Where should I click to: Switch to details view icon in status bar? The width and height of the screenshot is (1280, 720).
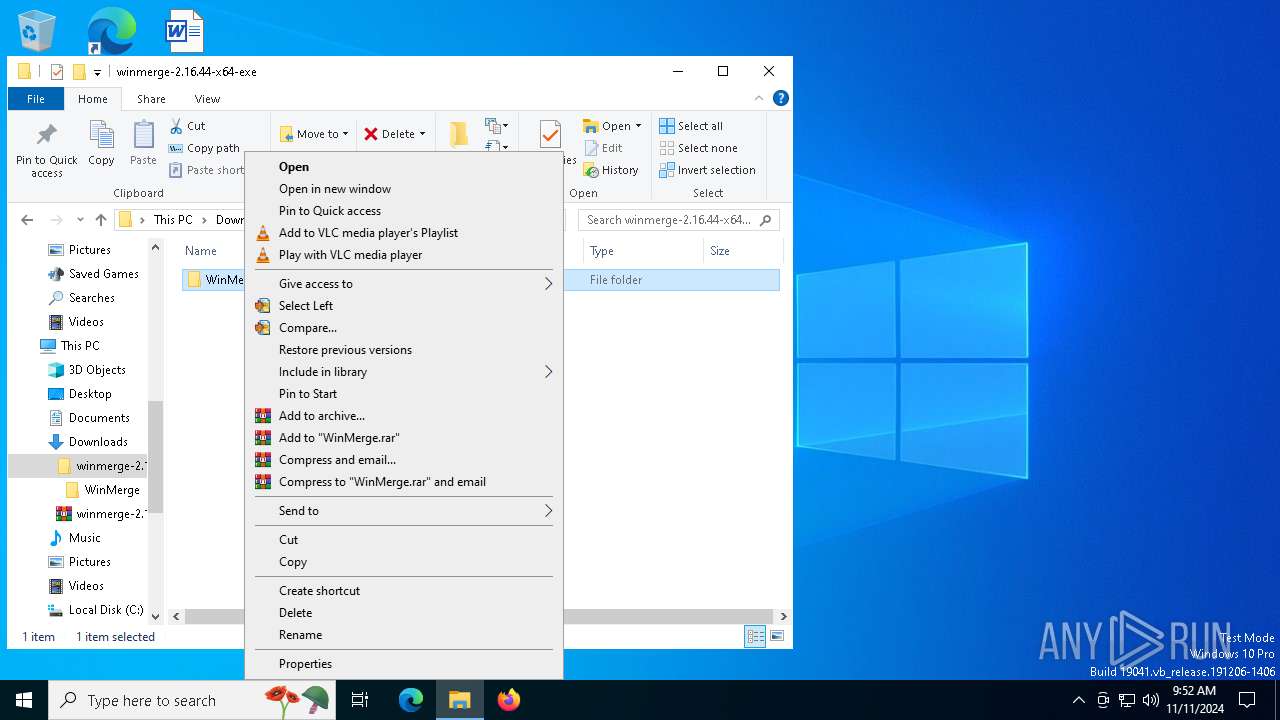pyautogui.click(x=755, y=636)
